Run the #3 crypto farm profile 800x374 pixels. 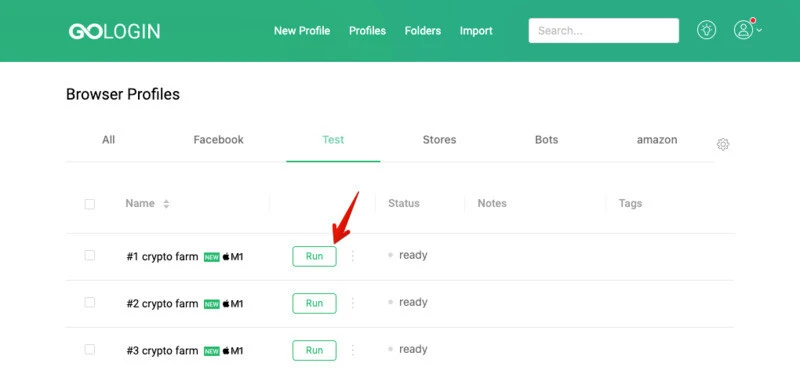pos(314,351)
